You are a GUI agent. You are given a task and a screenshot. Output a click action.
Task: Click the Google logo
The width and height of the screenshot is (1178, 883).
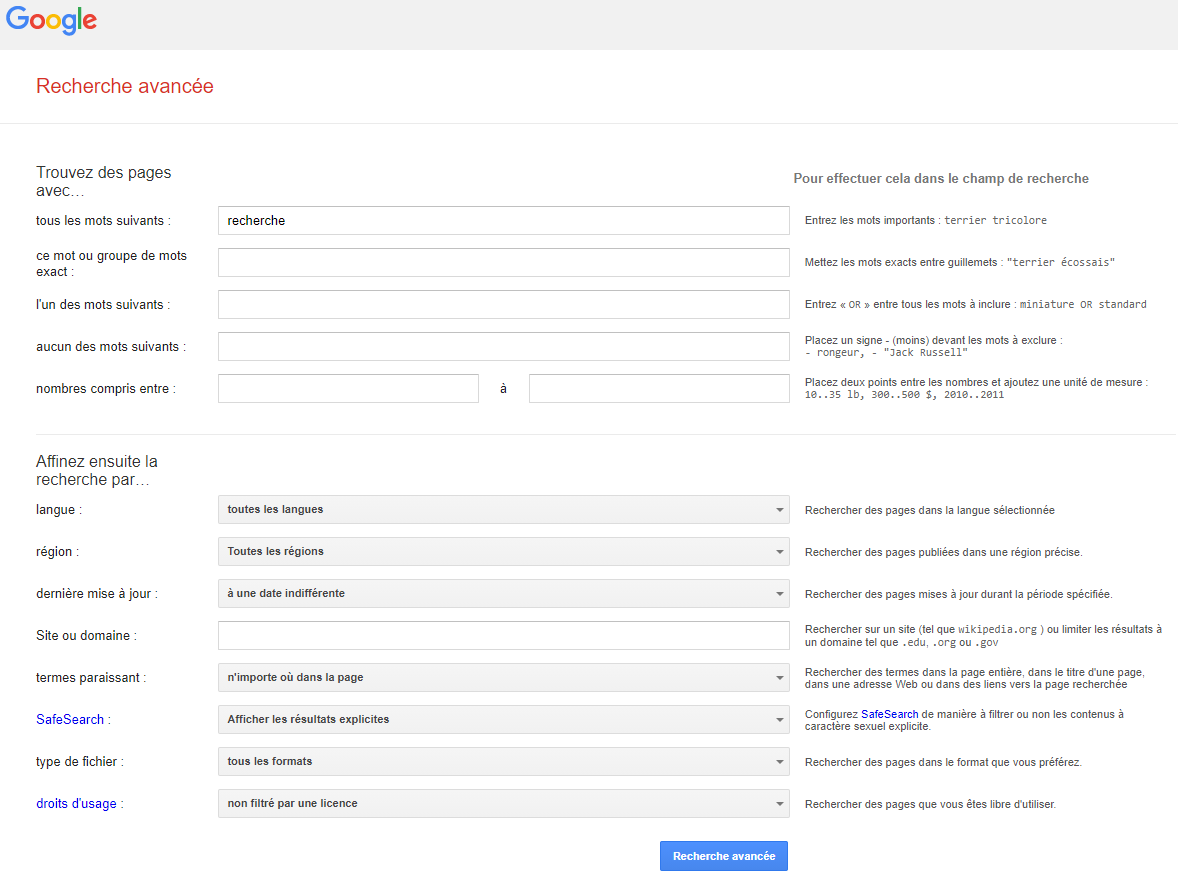pyautogui.click(x=51, y=20)
